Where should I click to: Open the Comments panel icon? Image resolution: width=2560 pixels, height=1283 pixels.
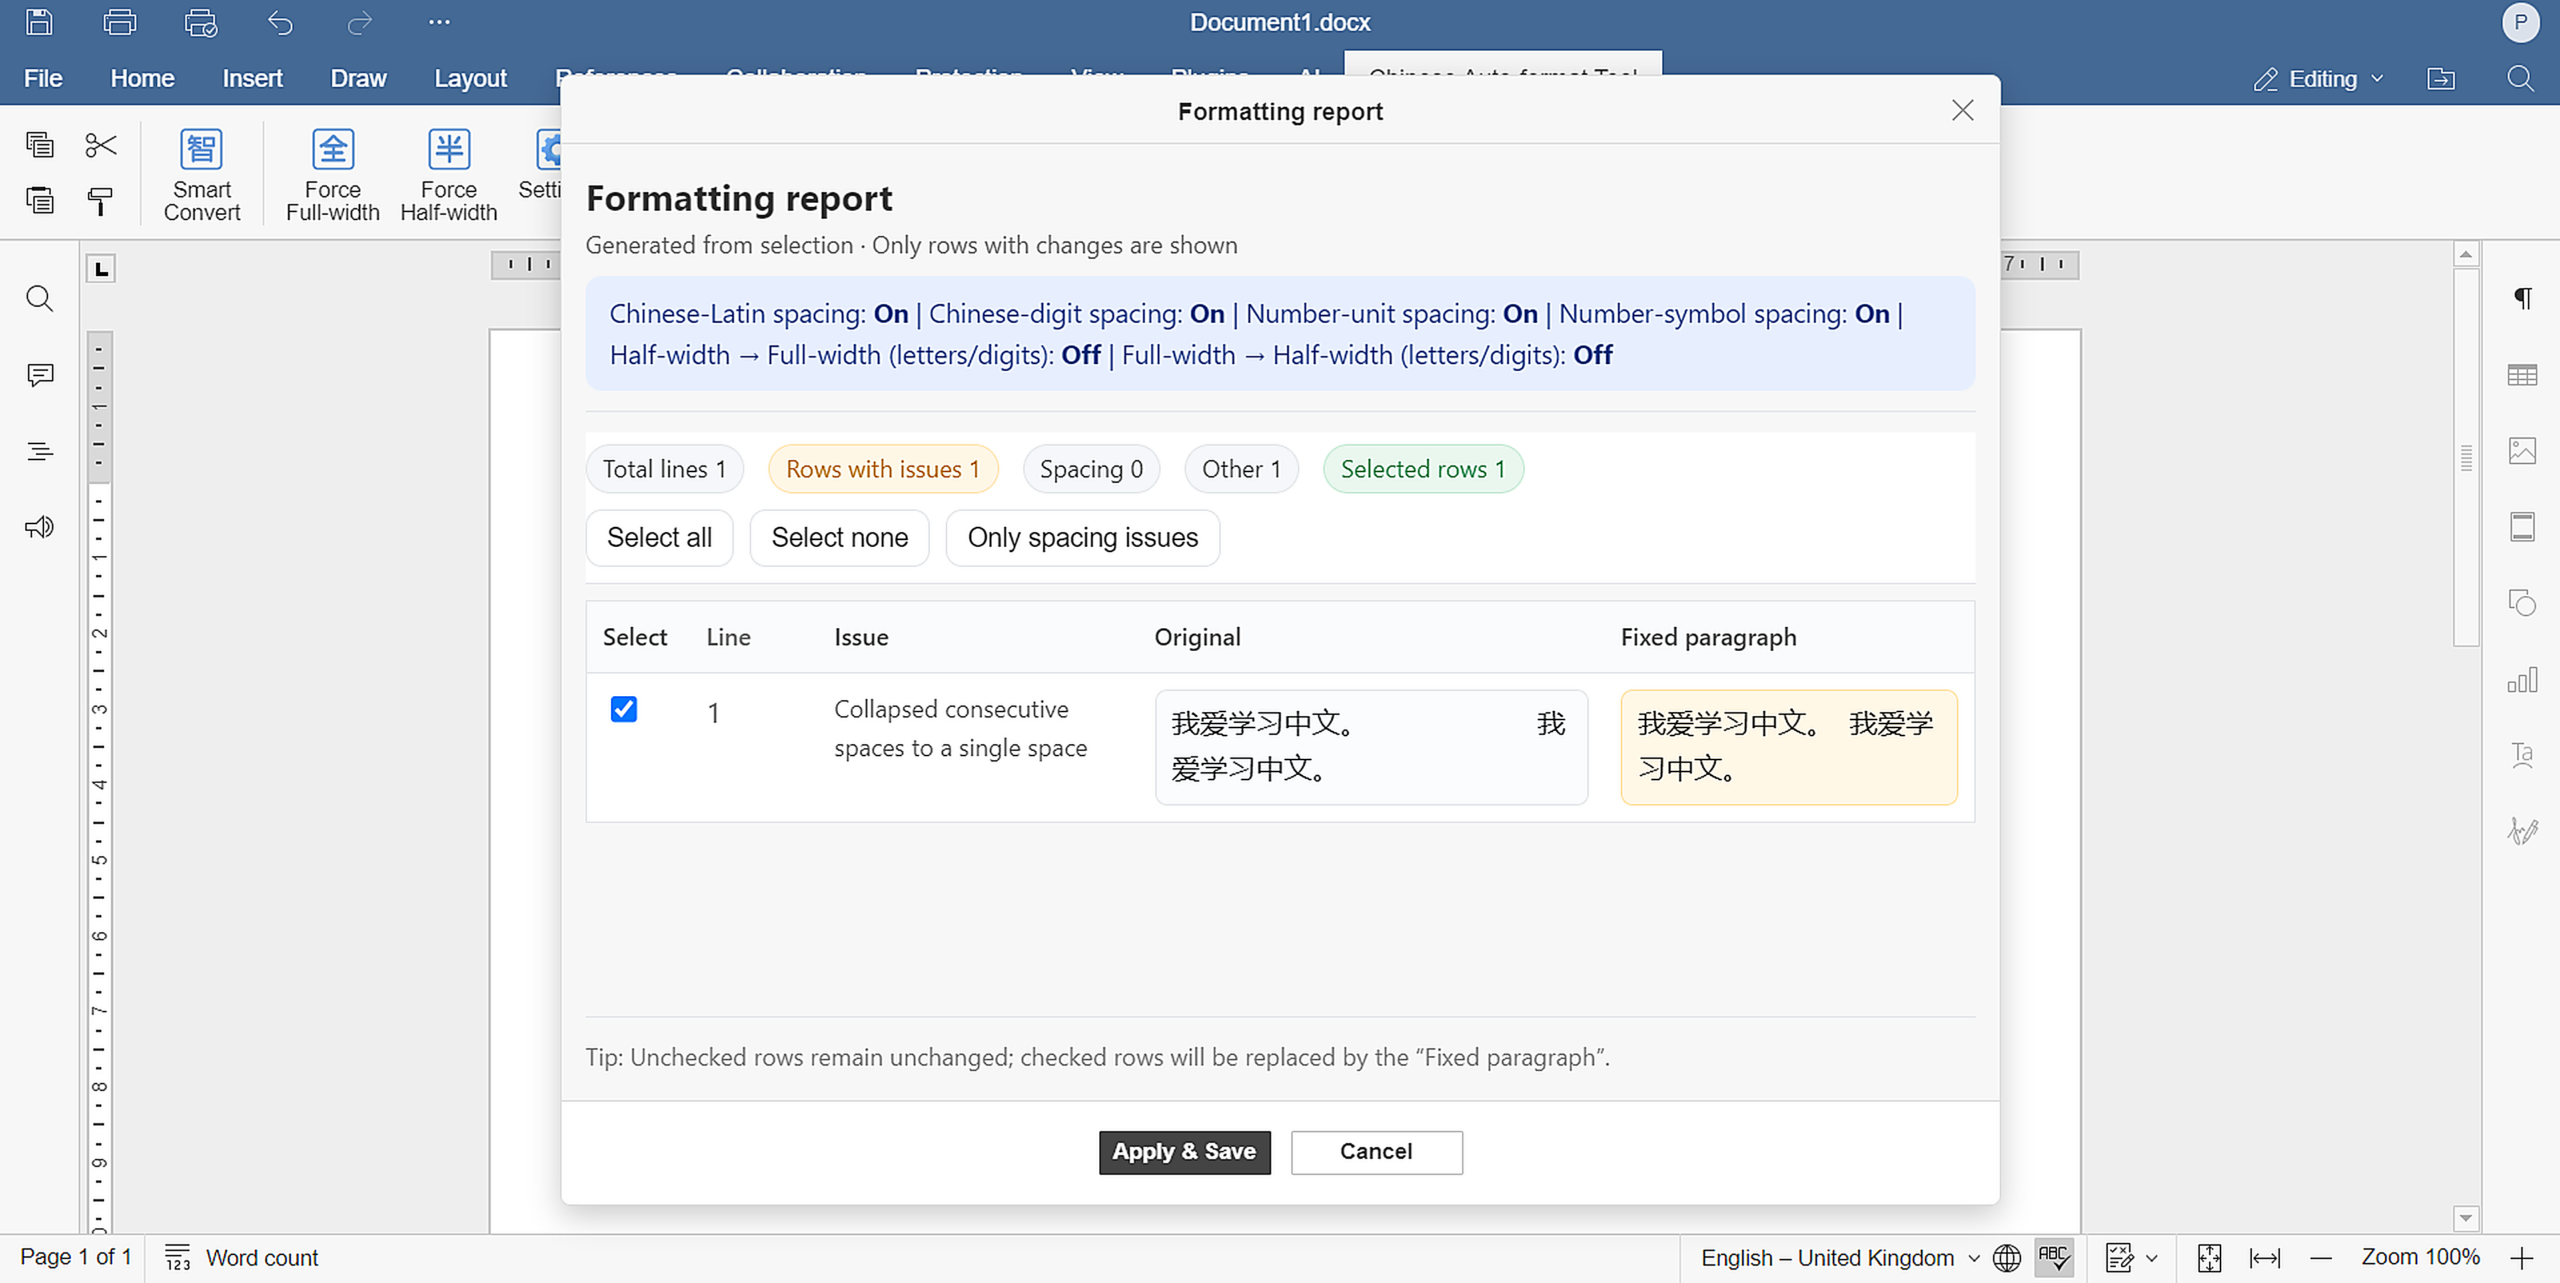[x=40, y=375]
